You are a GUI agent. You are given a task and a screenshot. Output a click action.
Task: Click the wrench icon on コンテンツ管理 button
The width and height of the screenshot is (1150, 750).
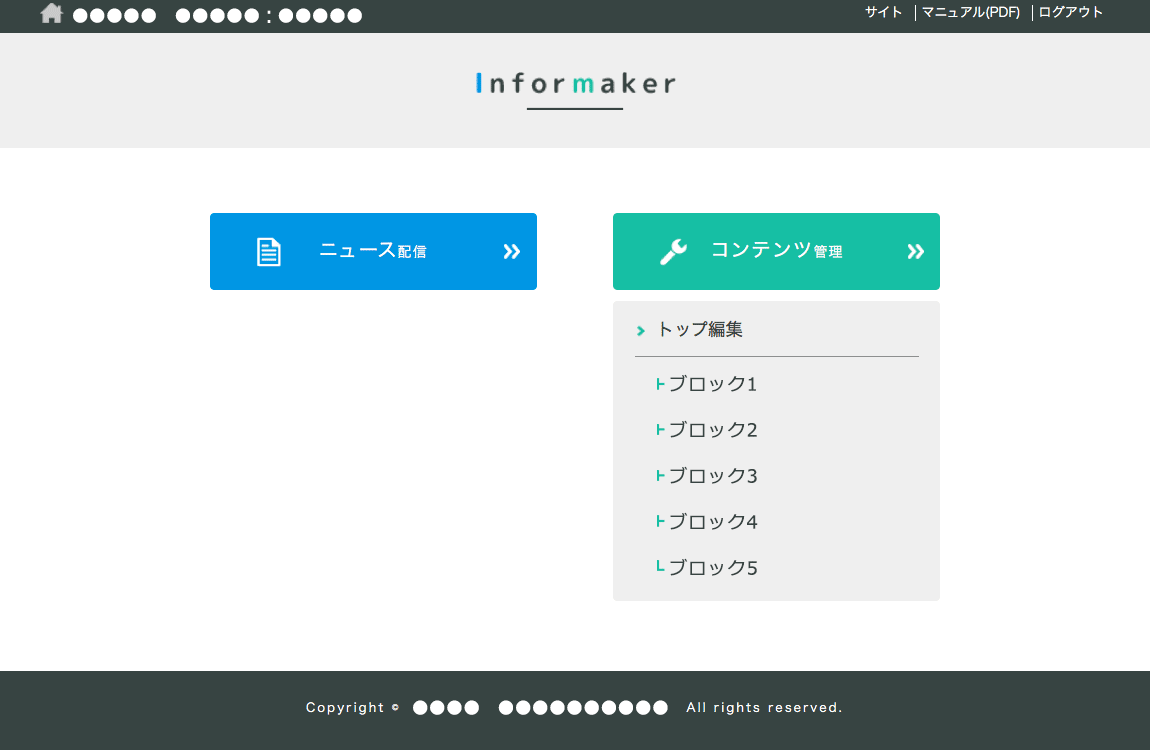(x=673, y=251)
